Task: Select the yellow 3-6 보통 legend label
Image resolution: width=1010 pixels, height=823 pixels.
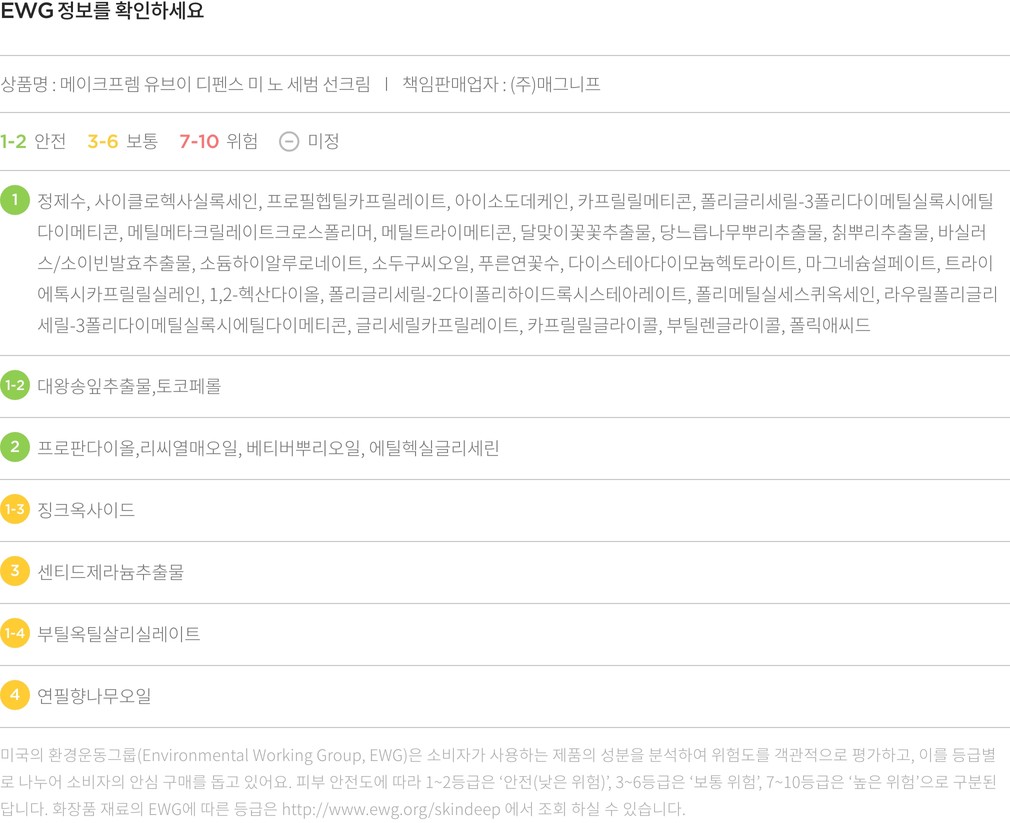Action: point(122,142)
